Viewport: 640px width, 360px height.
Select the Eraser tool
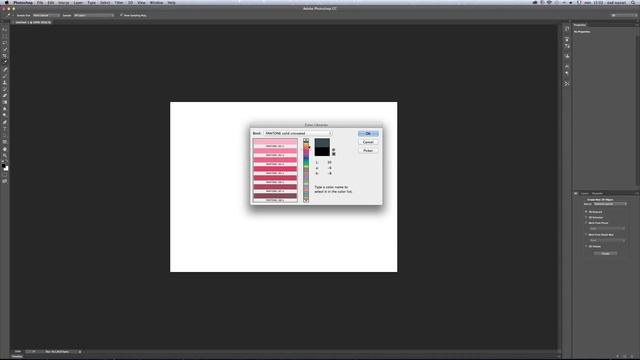pyautogui.click(x=5, y=96)
